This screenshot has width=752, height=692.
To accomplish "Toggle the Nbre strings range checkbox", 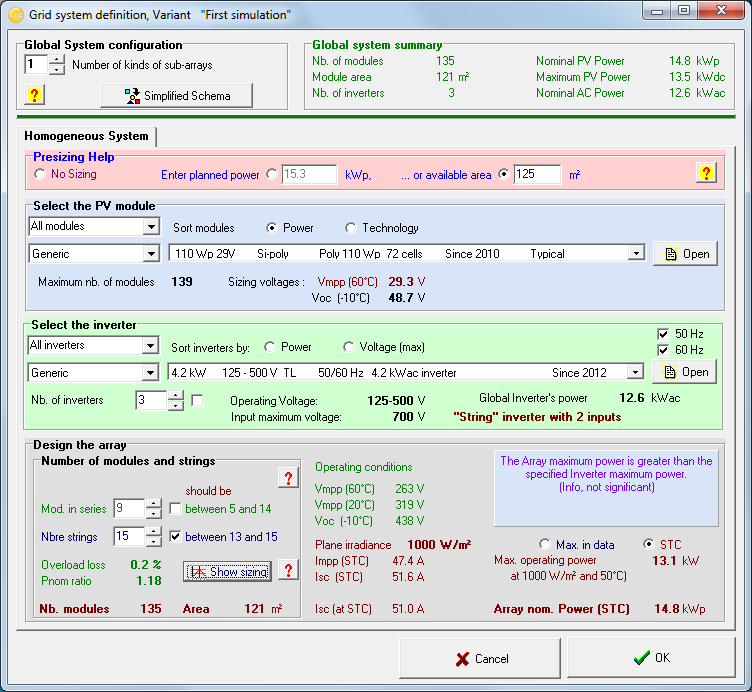I will [176, 537].
